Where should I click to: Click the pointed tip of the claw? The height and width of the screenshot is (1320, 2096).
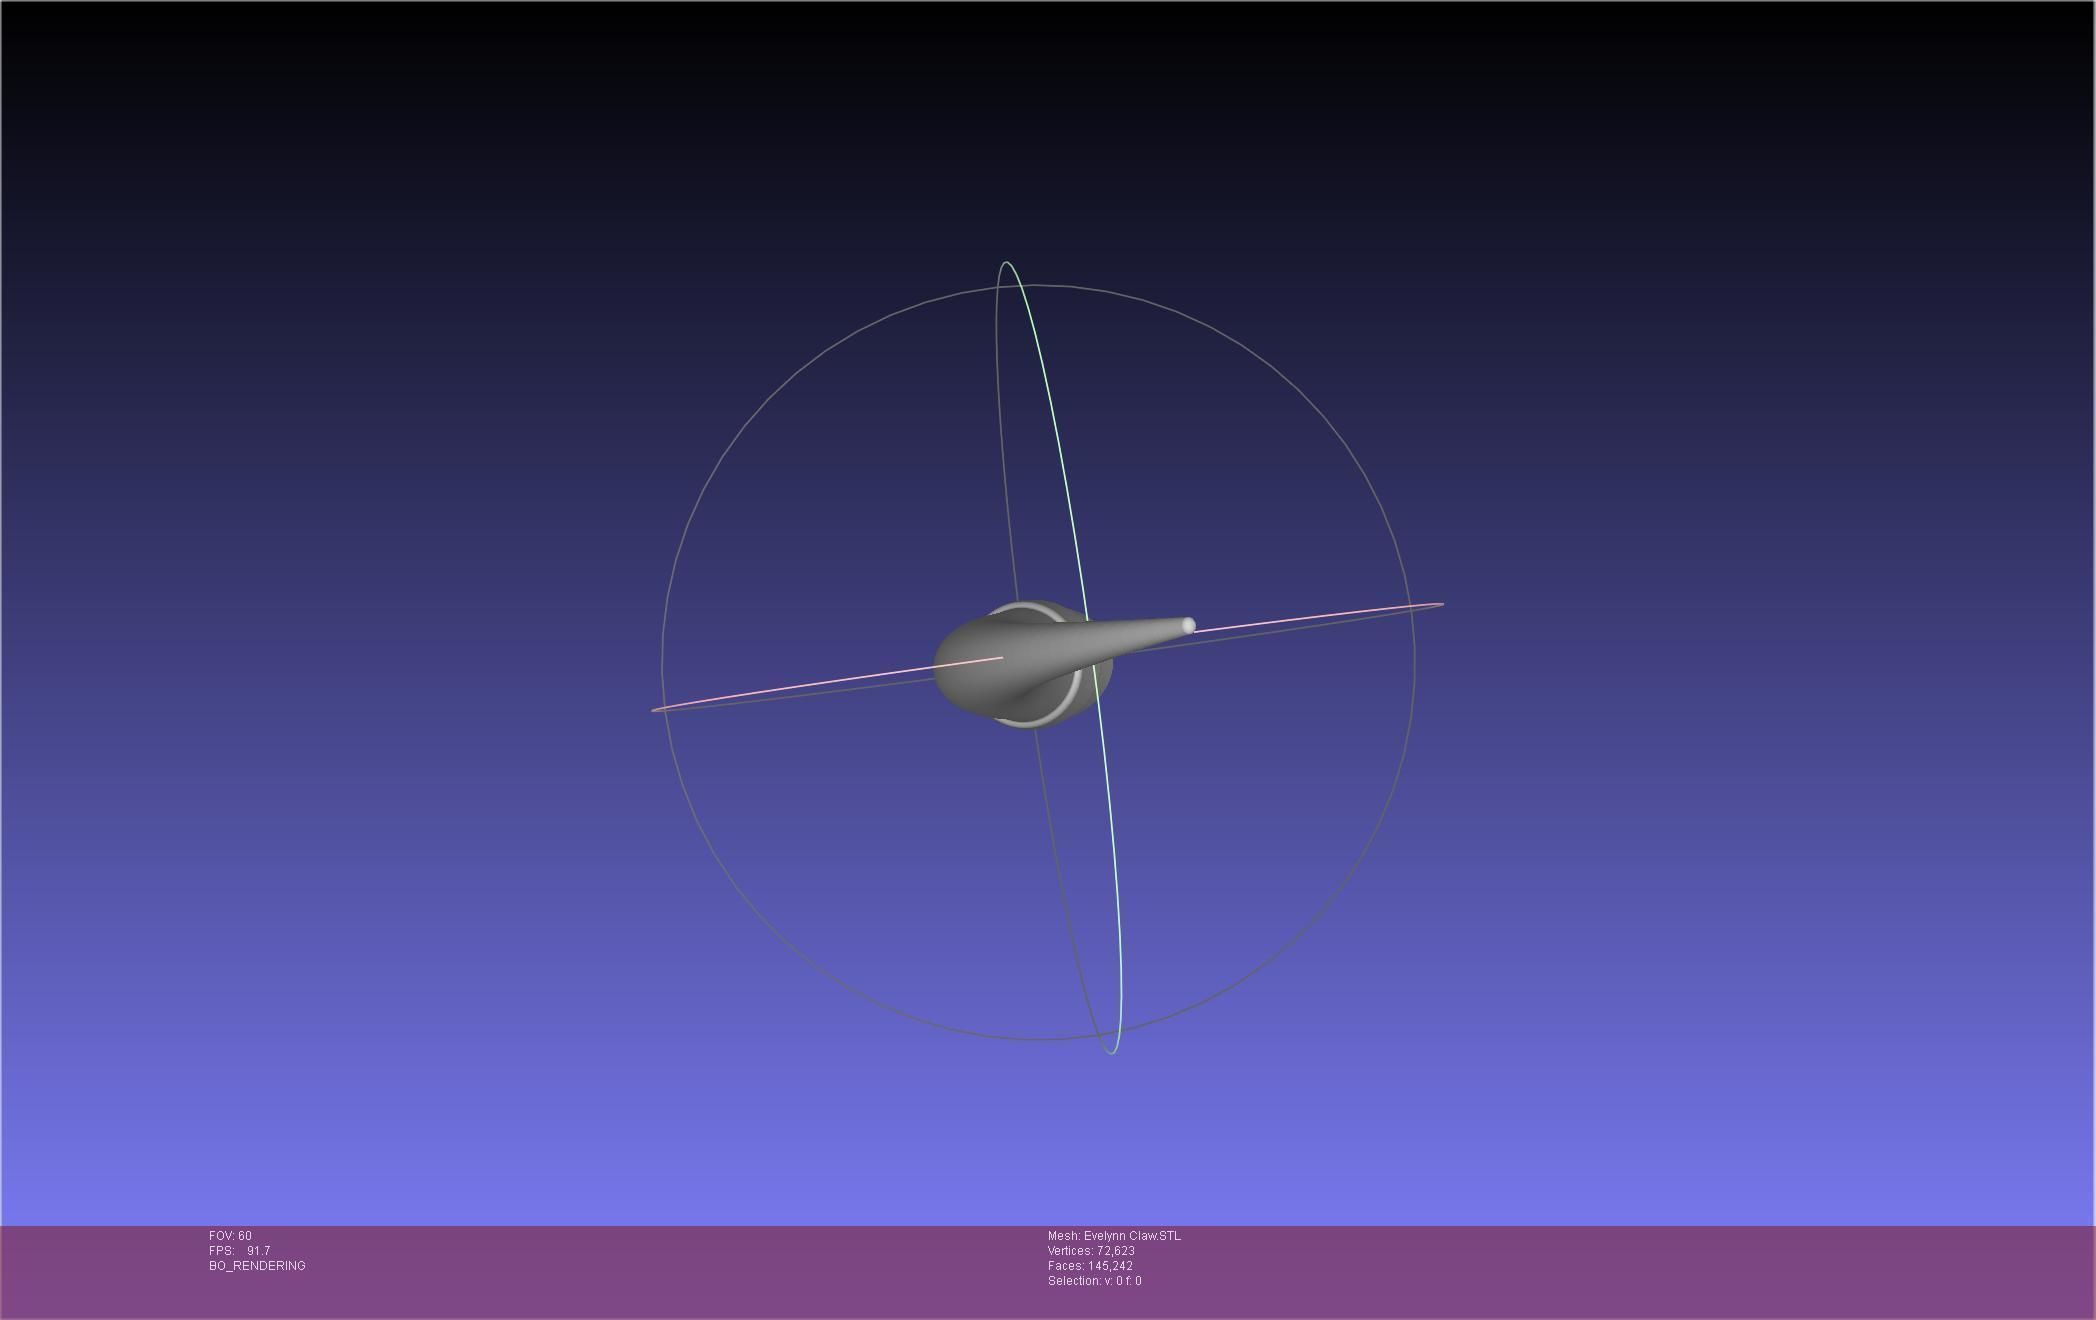[1188, 626]
